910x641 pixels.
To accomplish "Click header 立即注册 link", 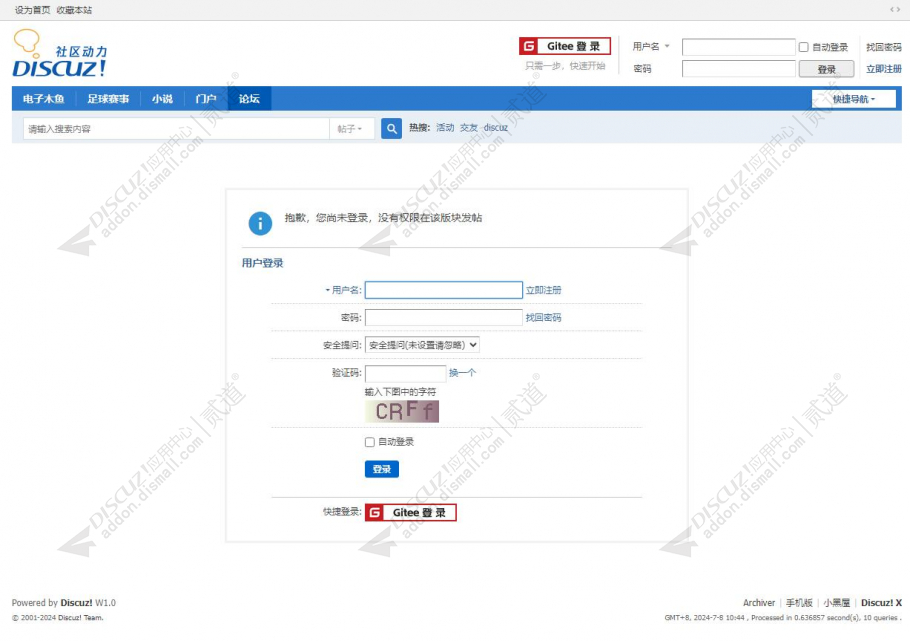I will (883, 69).
